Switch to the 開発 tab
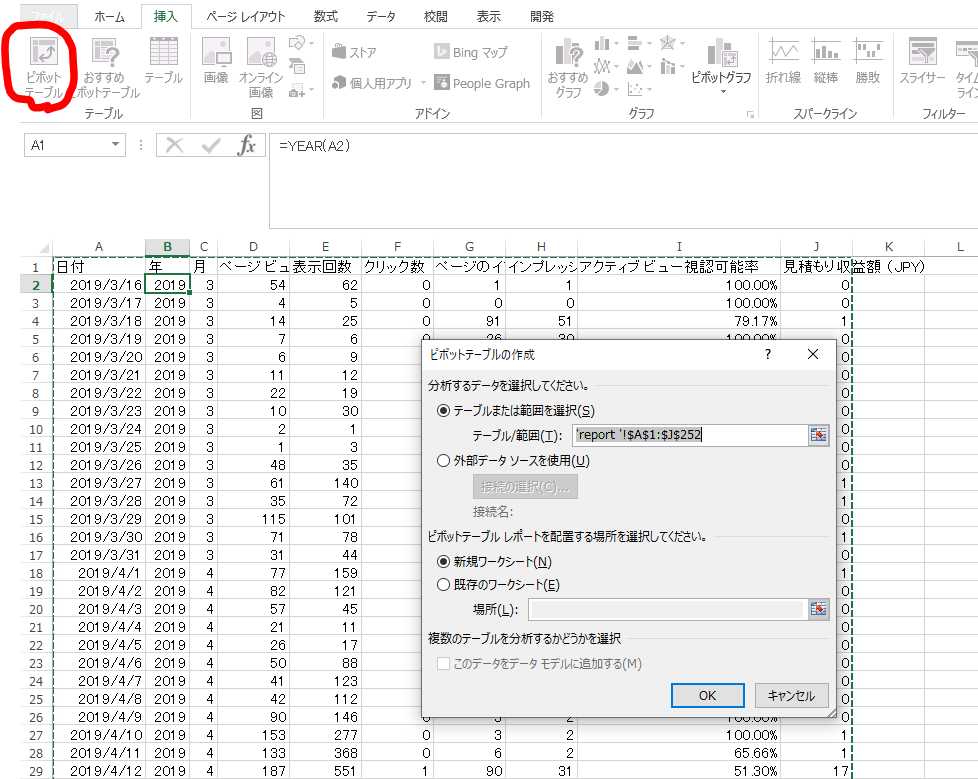978x779 pixels. 541,17
